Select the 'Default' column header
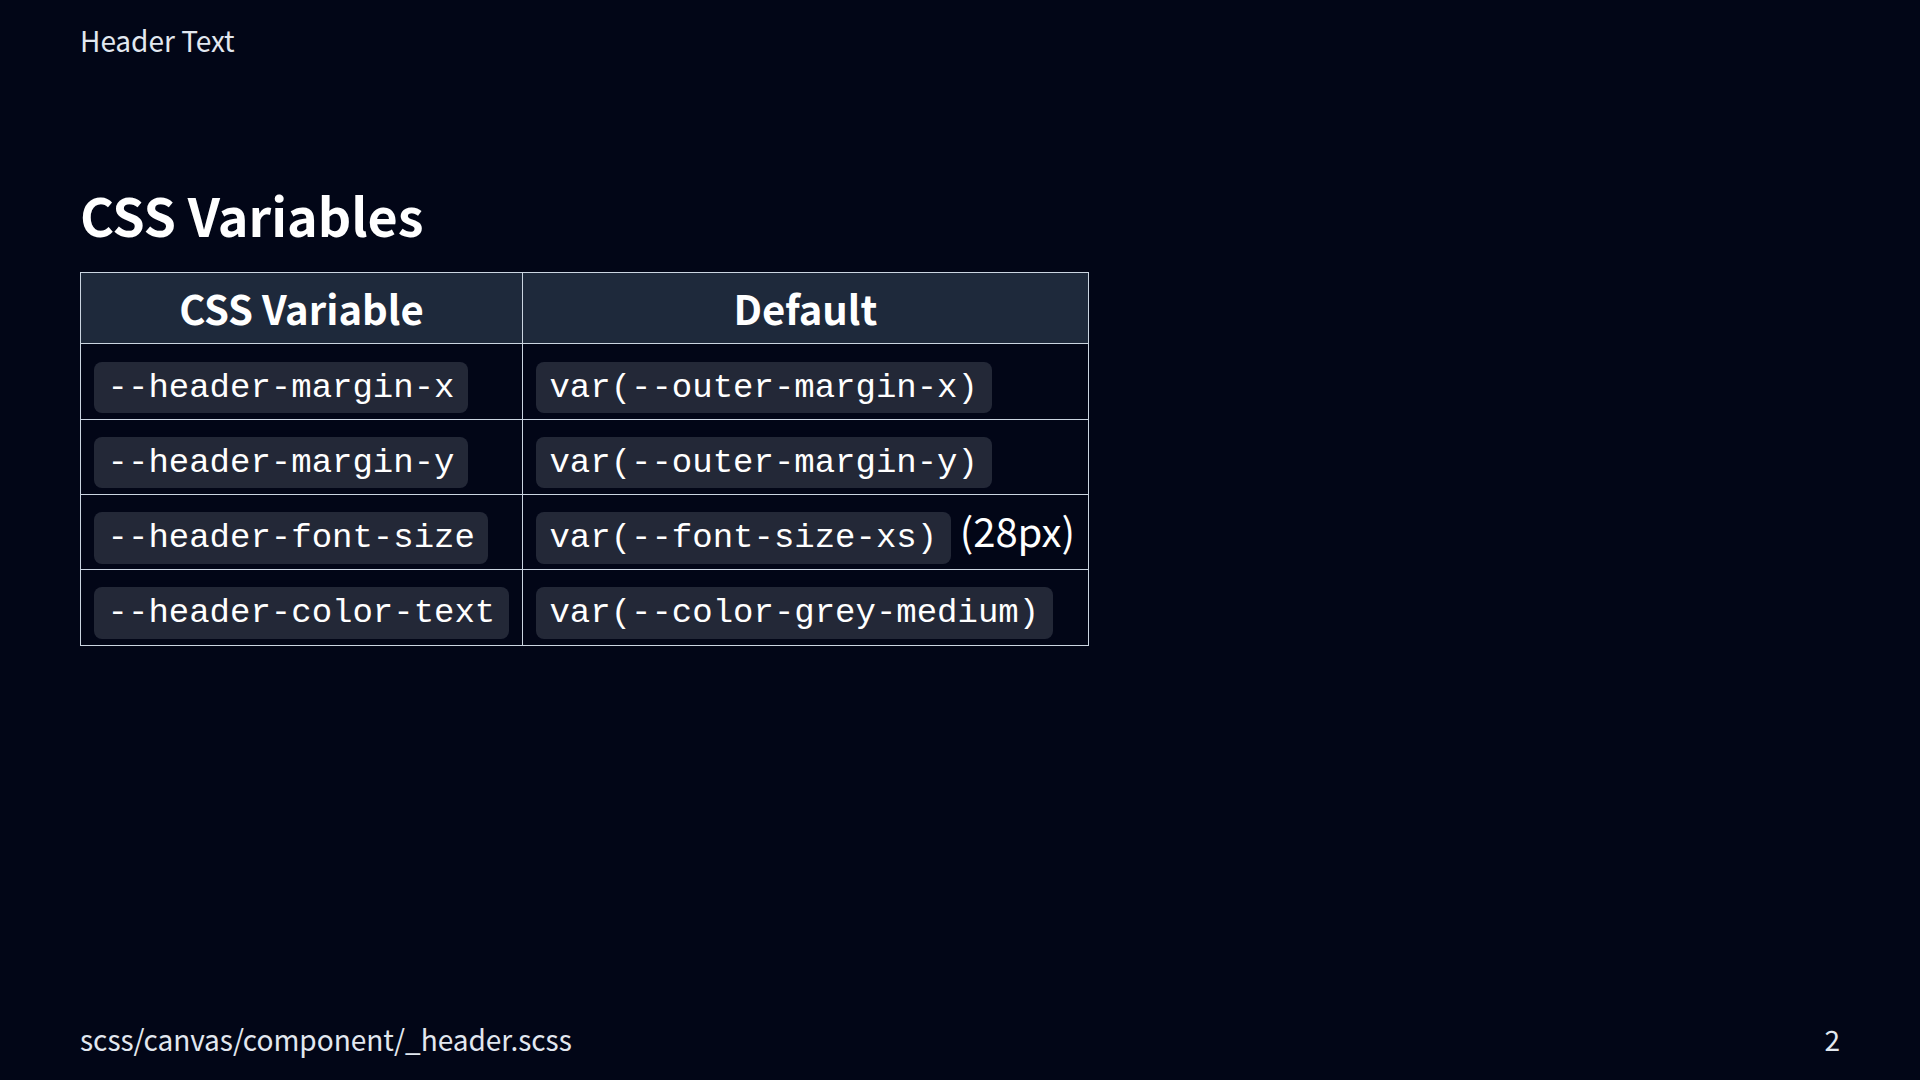This screenshot has height=1080, width=1920. [x=805, y=310]
